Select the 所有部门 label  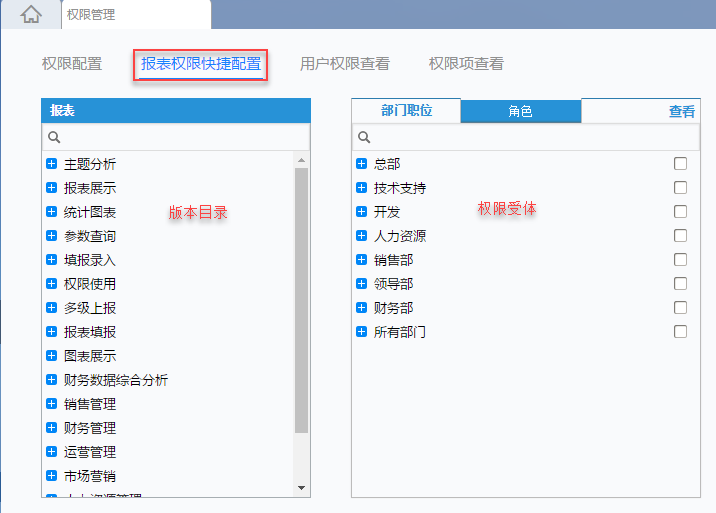point(400,332)
